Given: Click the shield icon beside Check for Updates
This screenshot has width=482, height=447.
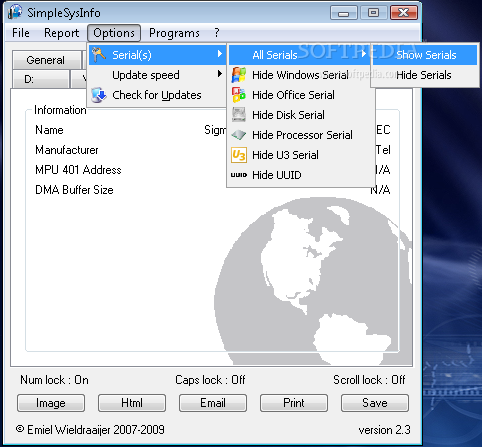Looking at the screenshot, I should point(99,95).
